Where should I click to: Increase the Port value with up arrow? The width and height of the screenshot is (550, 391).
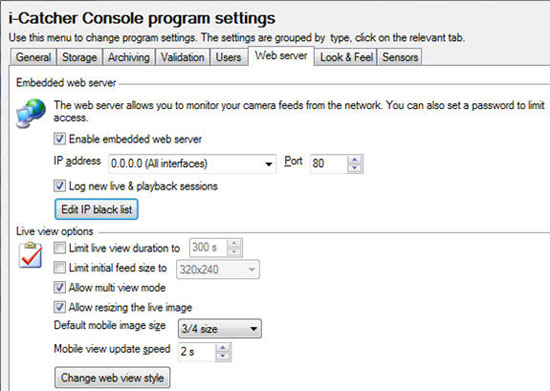tap(355, 160)
